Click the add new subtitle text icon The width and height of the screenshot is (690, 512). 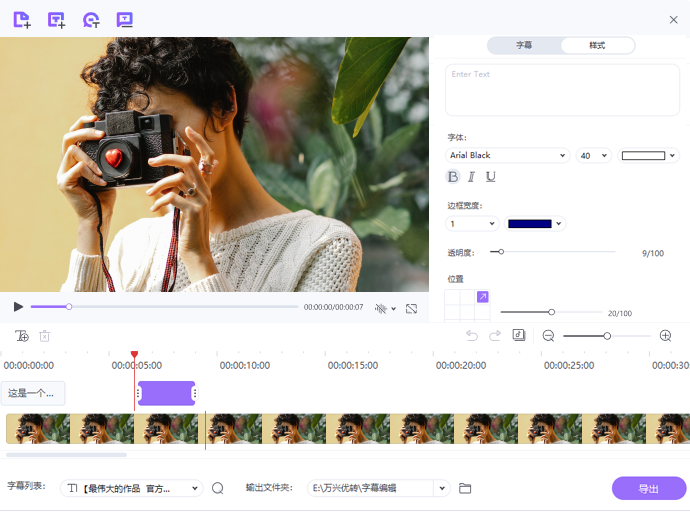click(x=56, y=20)
